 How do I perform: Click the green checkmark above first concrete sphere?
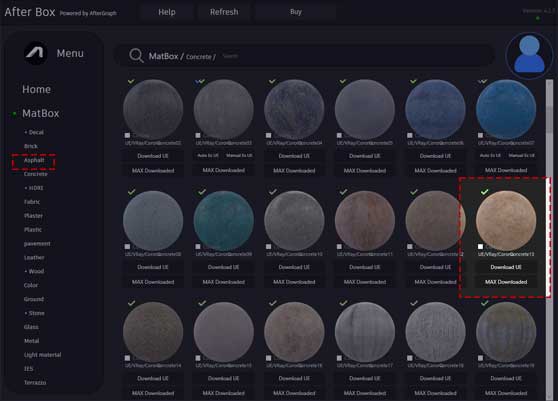[x=131, y=81]
